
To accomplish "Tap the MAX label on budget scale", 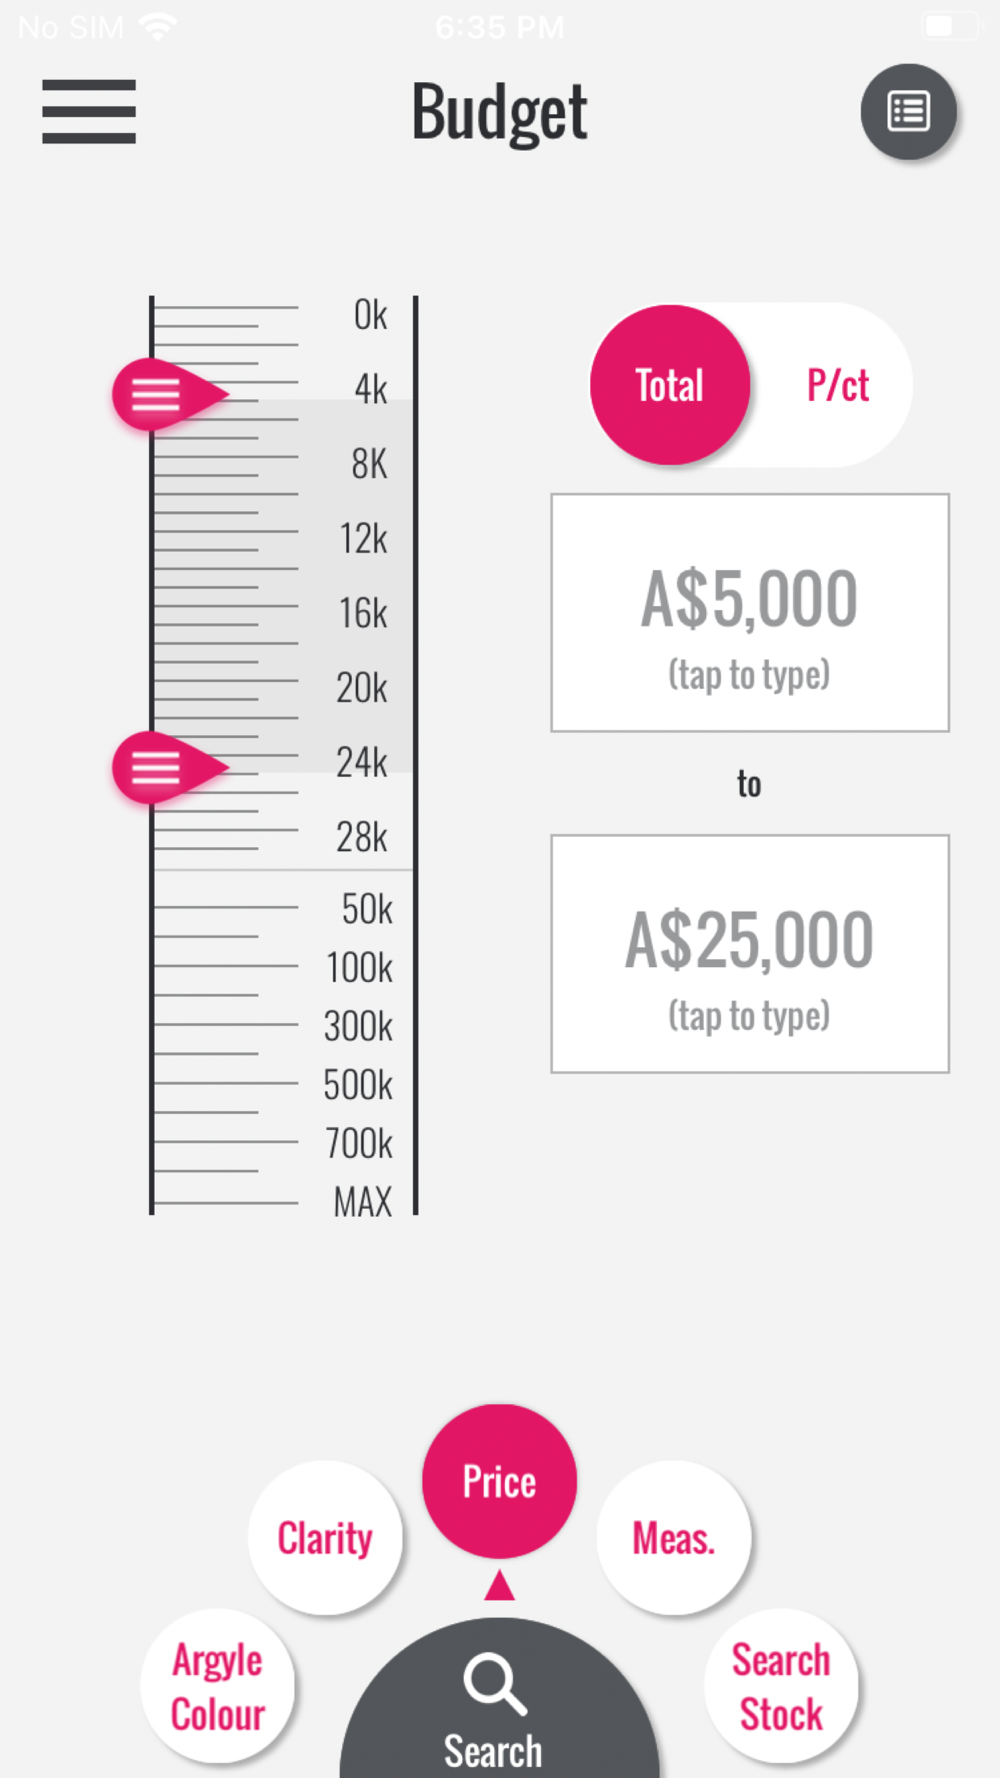I will 362,1201.
